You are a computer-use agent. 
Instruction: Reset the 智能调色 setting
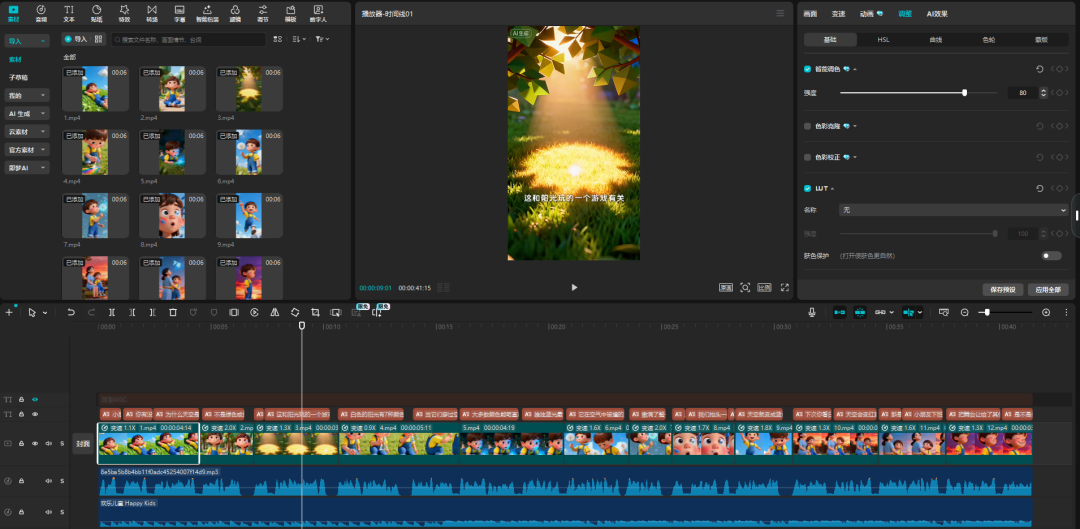coord(1040,69)
